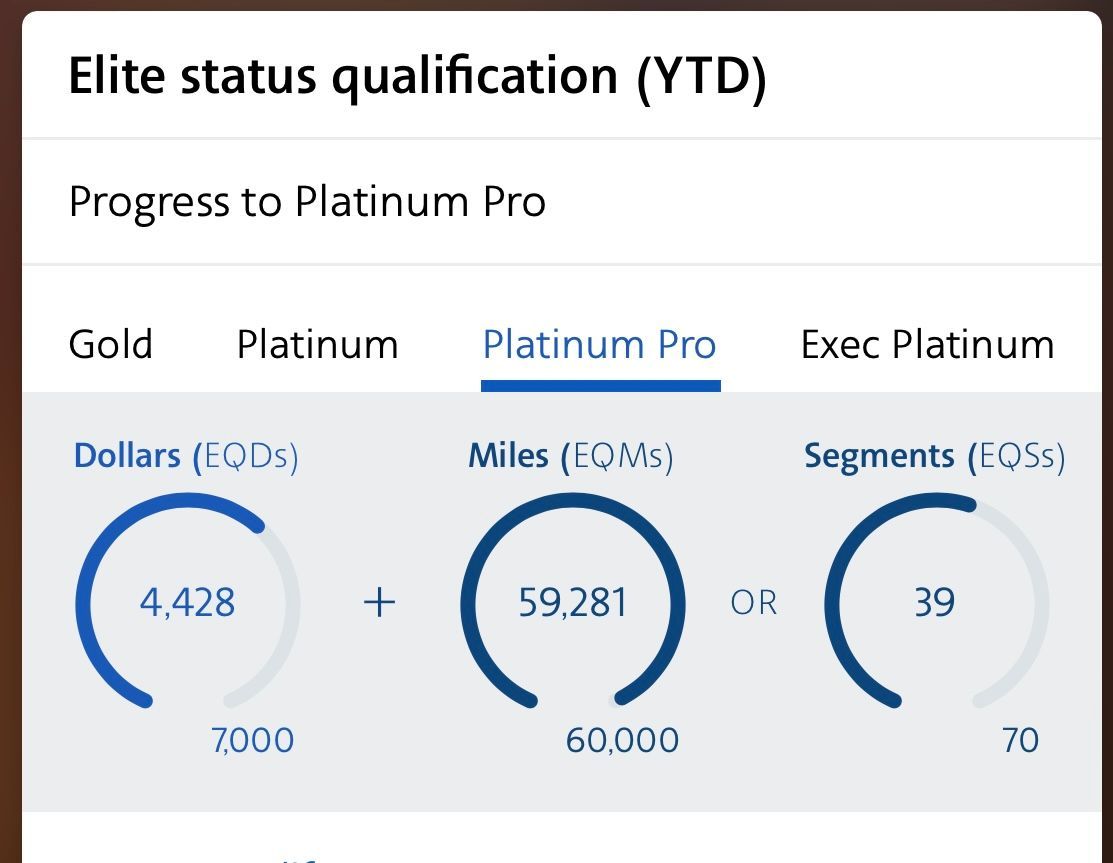Select the Platinum tab
This screenshot has width=1113, height=863.
(317, 345)
